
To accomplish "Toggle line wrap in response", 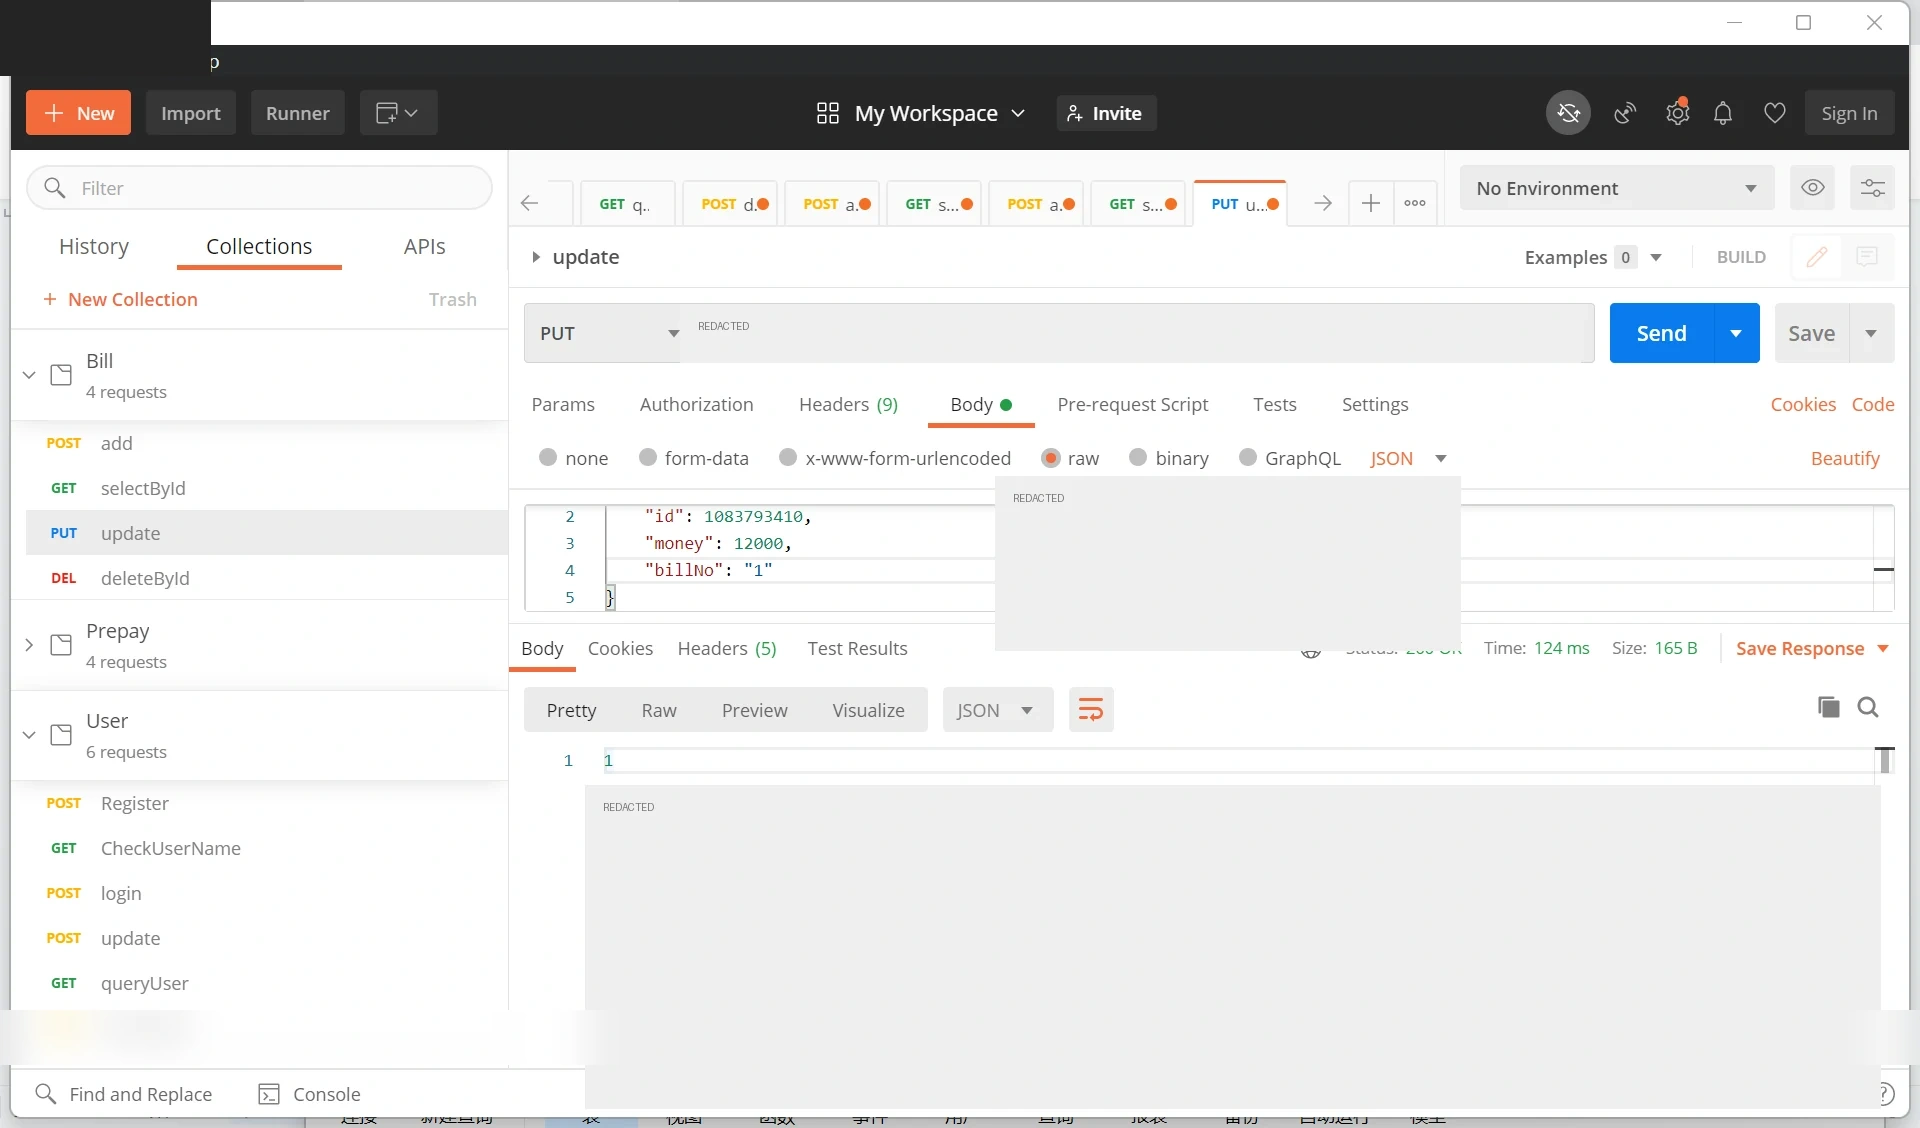I will (x=1091, y=710).
